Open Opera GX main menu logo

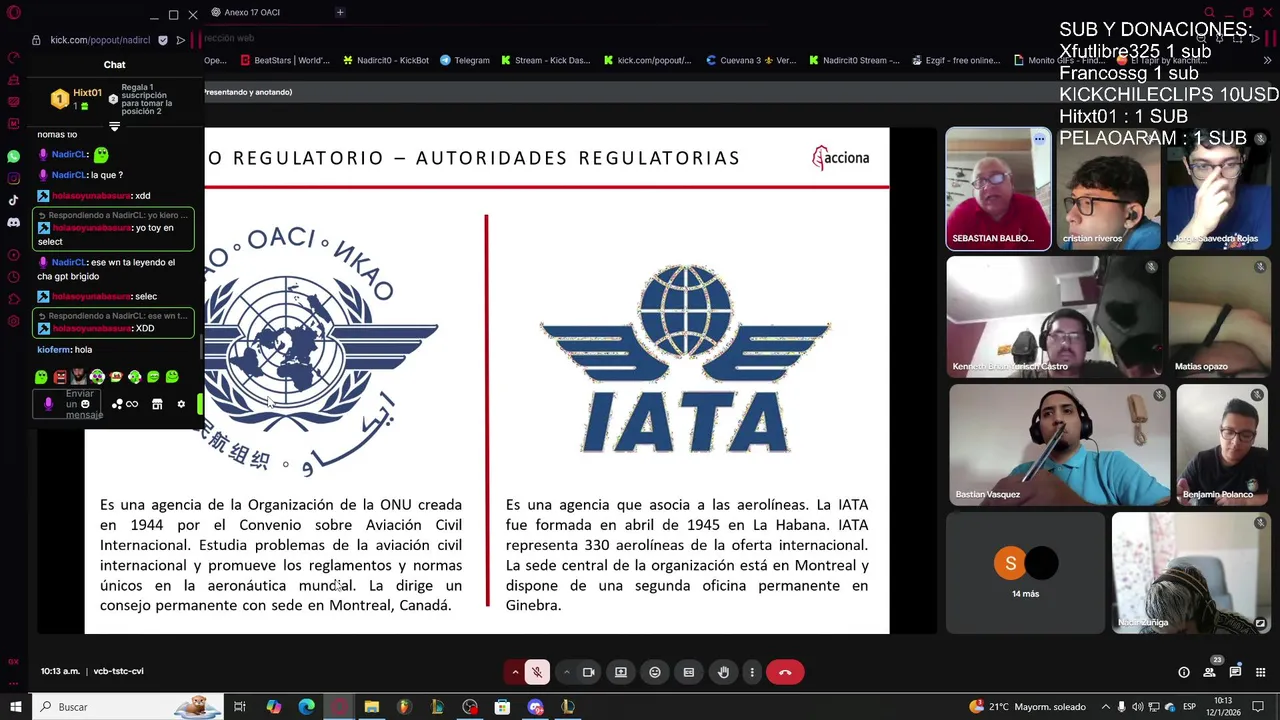13,13
